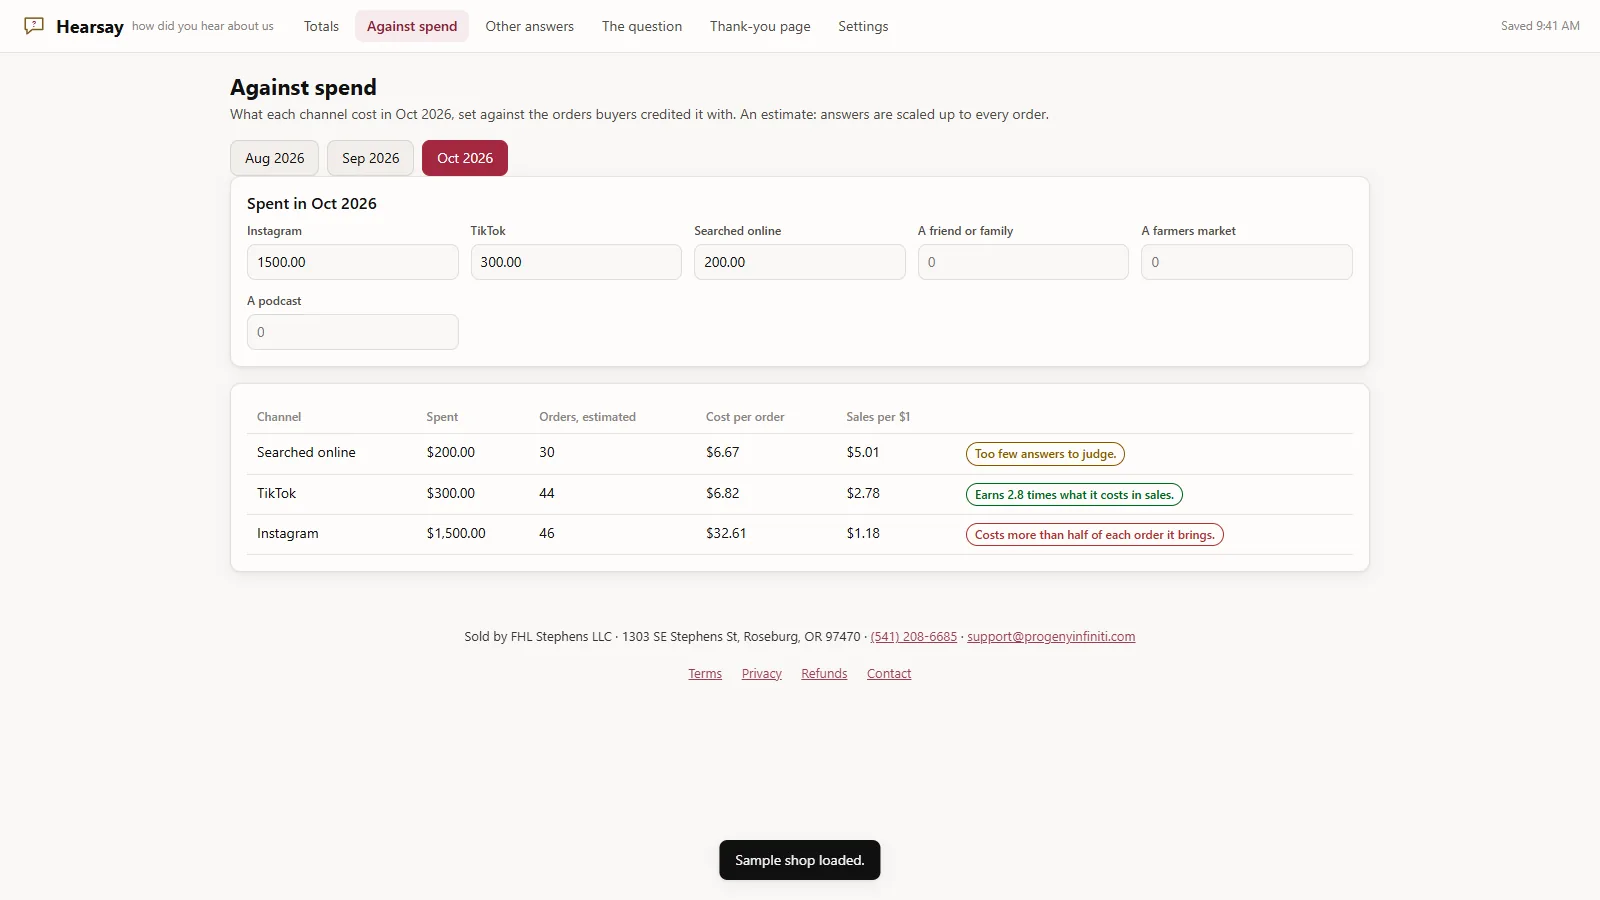1600x900 pixels.
Task: Click the $6.82 cost per order value
Action: [723, 494]
